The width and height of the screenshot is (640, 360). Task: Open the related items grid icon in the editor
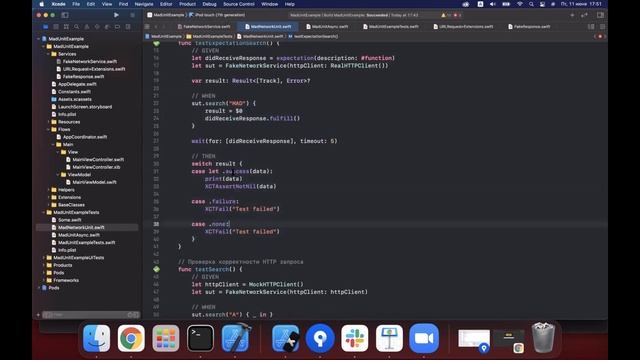147,27
